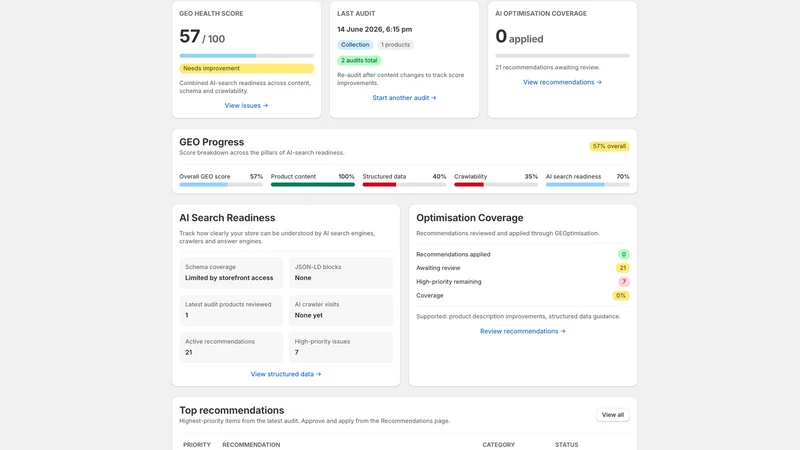Click the 1 products tag
Screen dimensions: 800x450
coord(395,45)
